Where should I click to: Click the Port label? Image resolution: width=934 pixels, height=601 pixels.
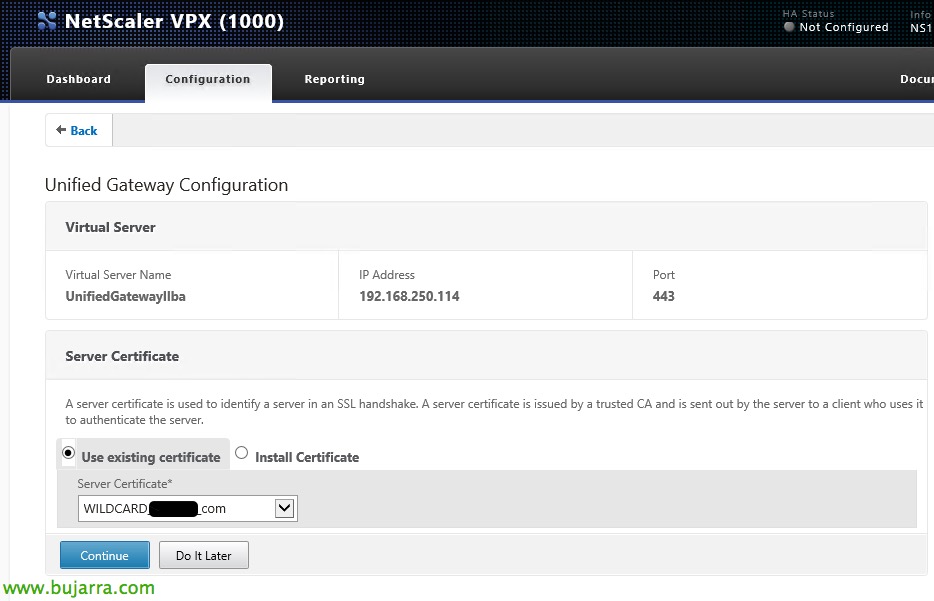click(x=664, y=275)
